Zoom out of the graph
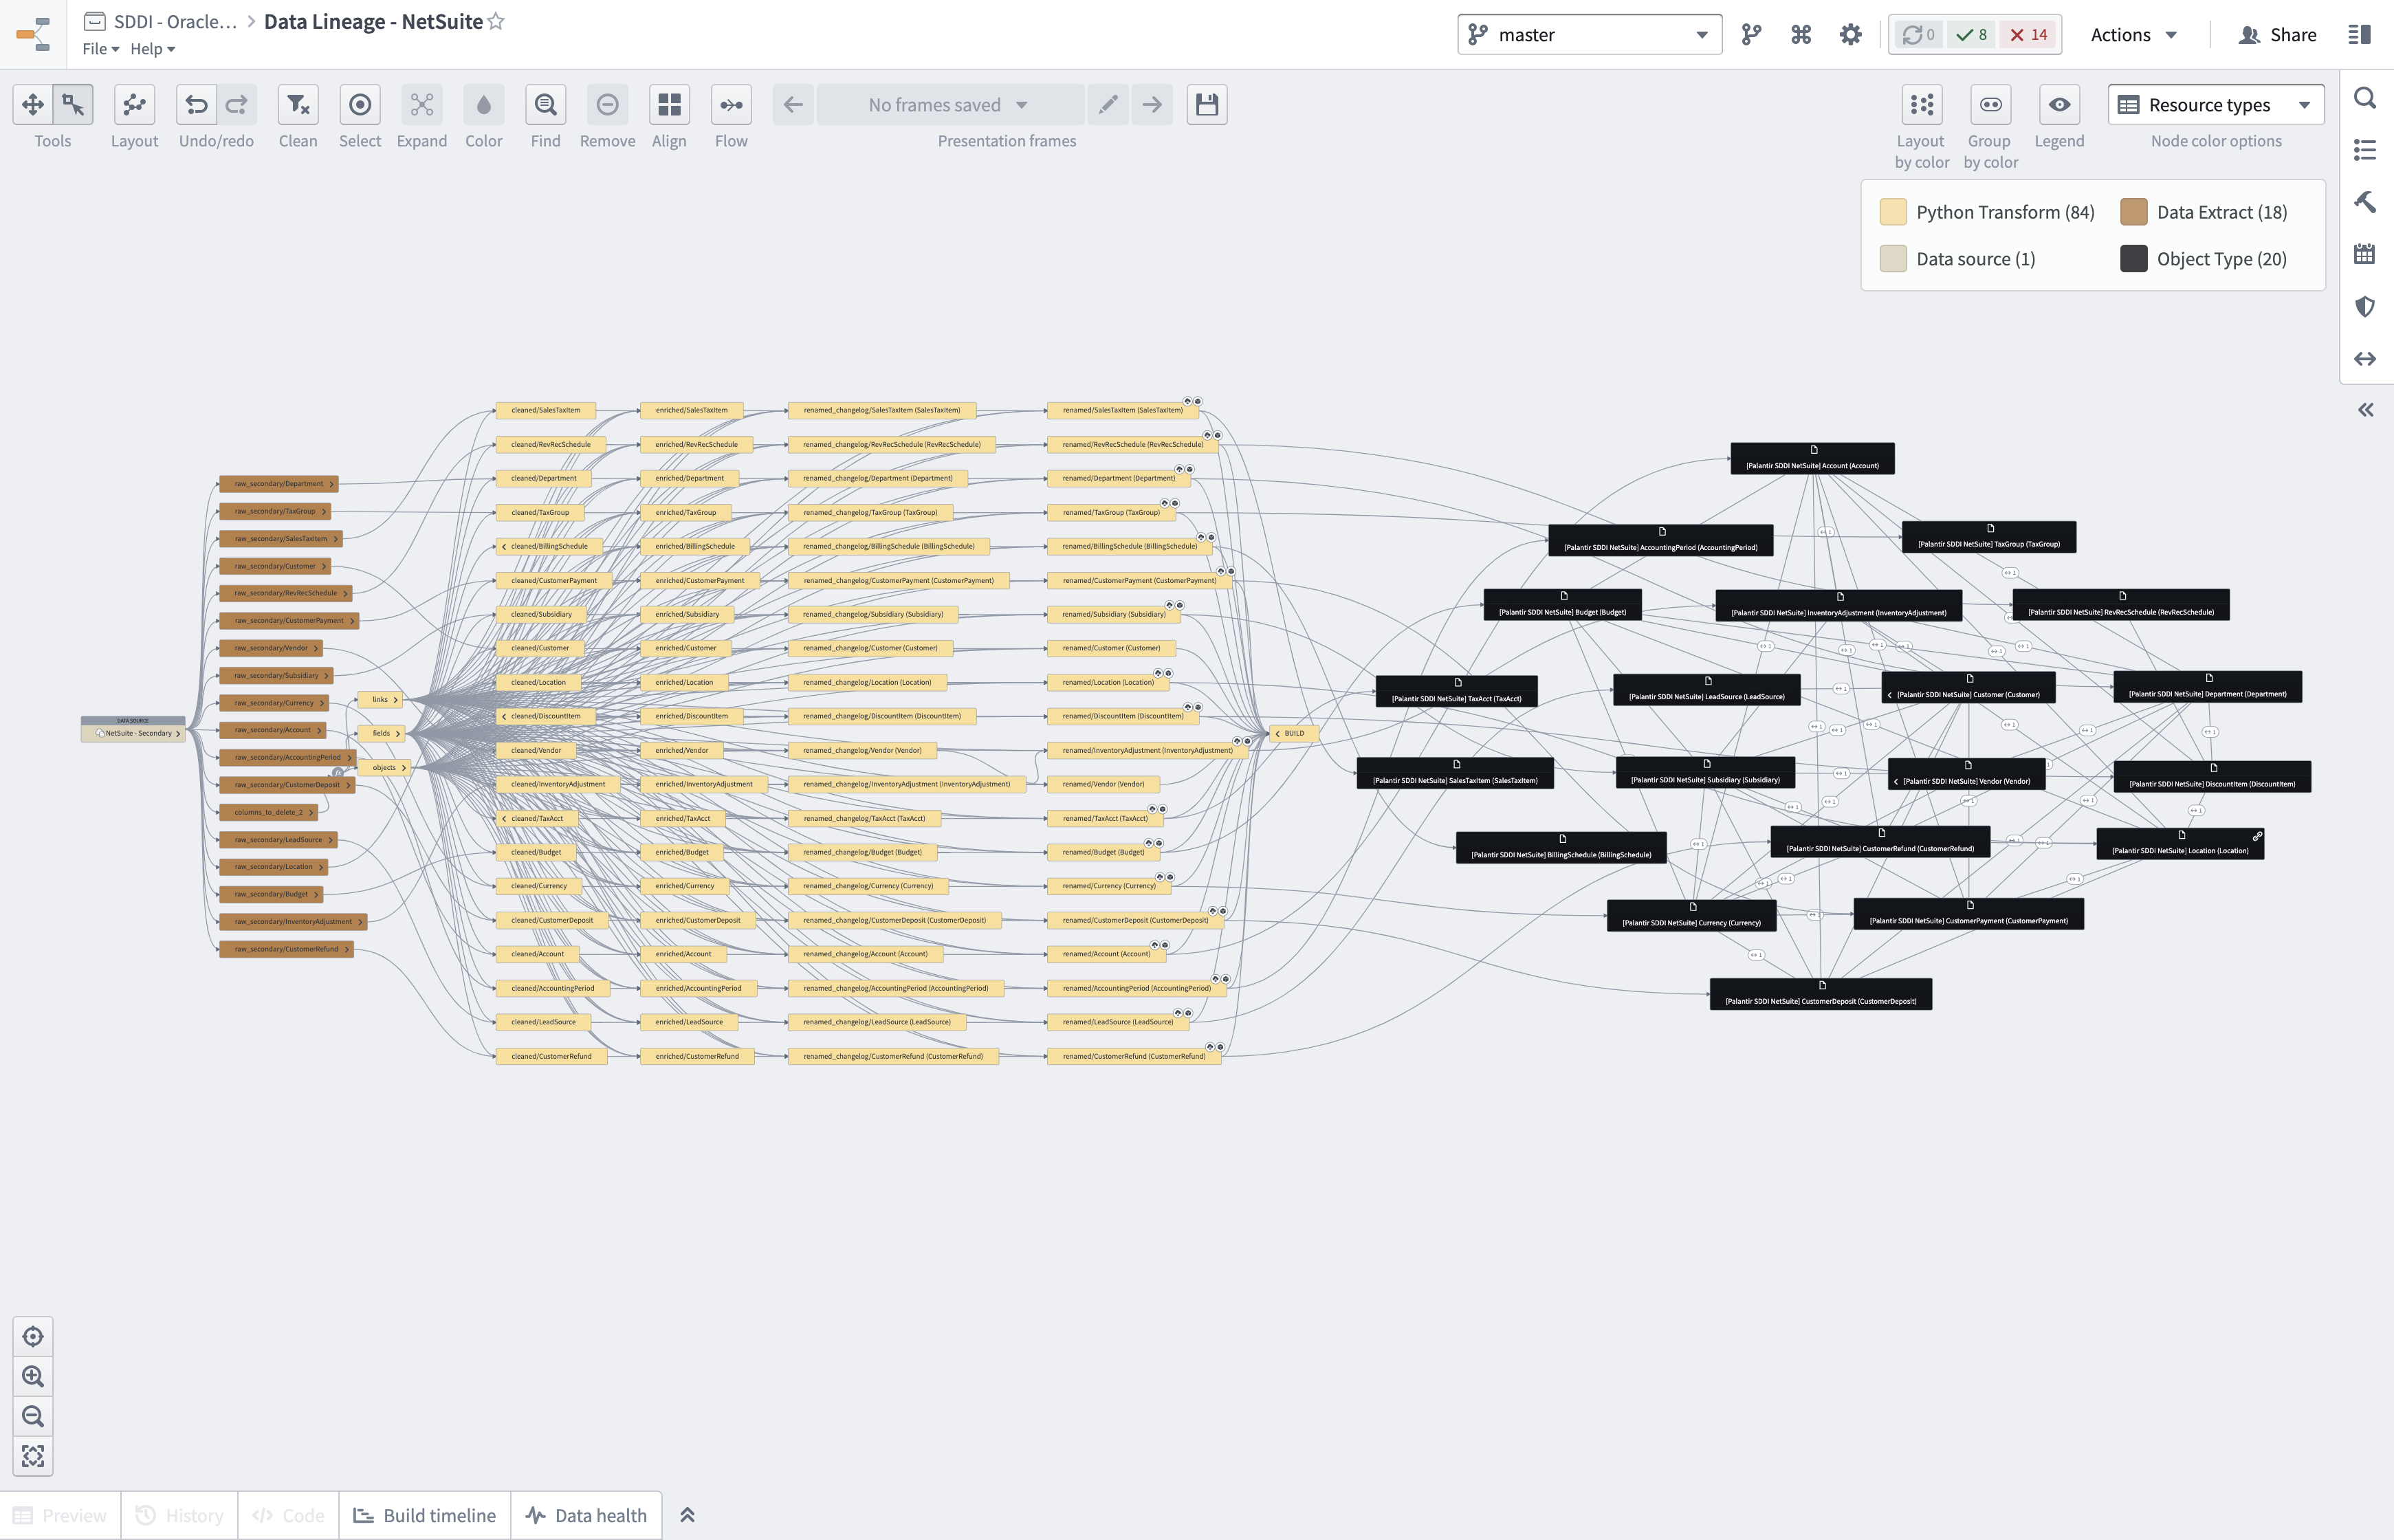 coord(33,1416)
